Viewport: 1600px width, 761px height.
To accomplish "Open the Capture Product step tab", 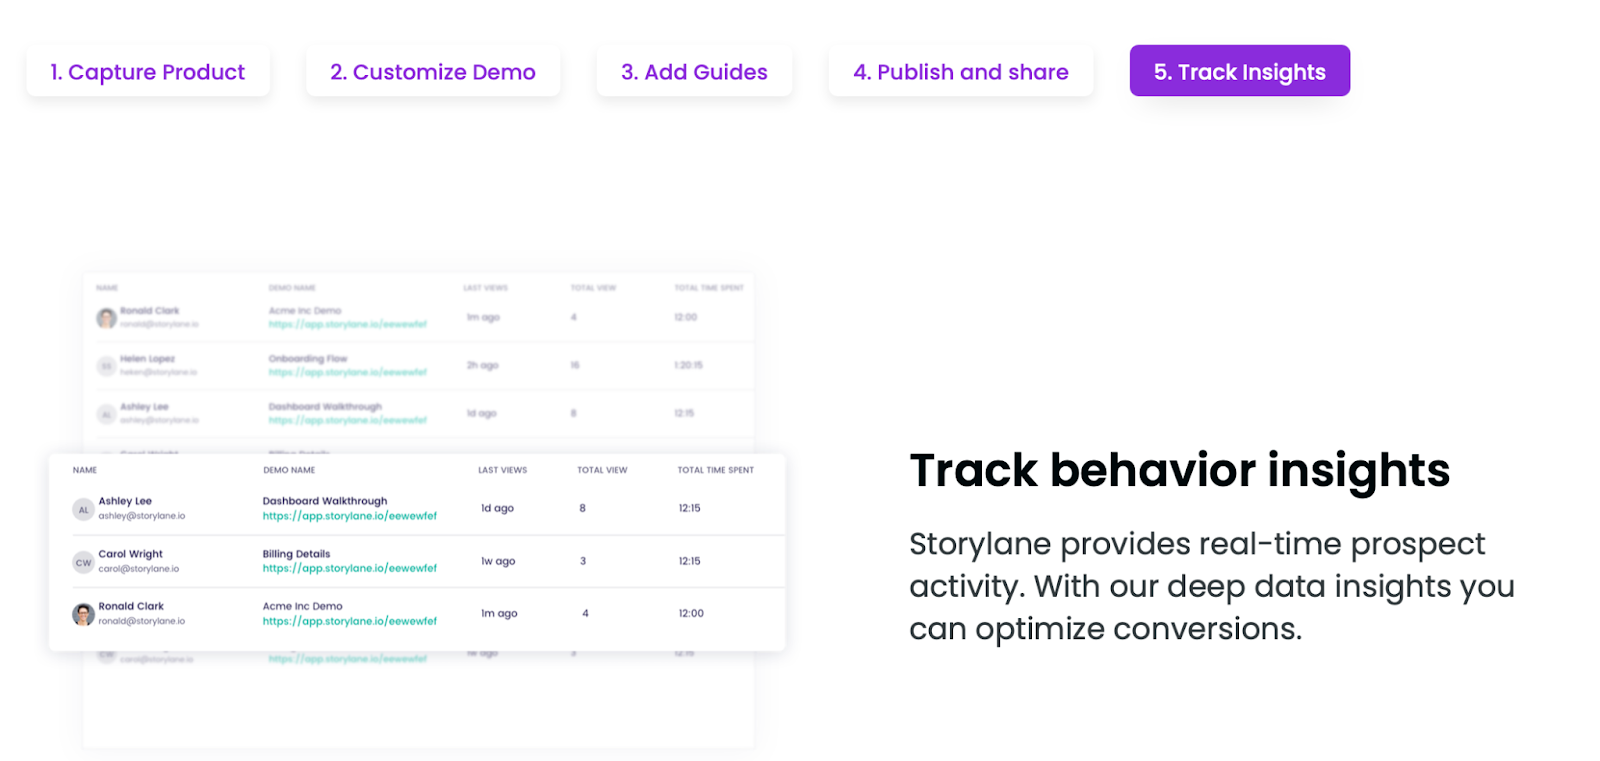I will tap(148, 72).
